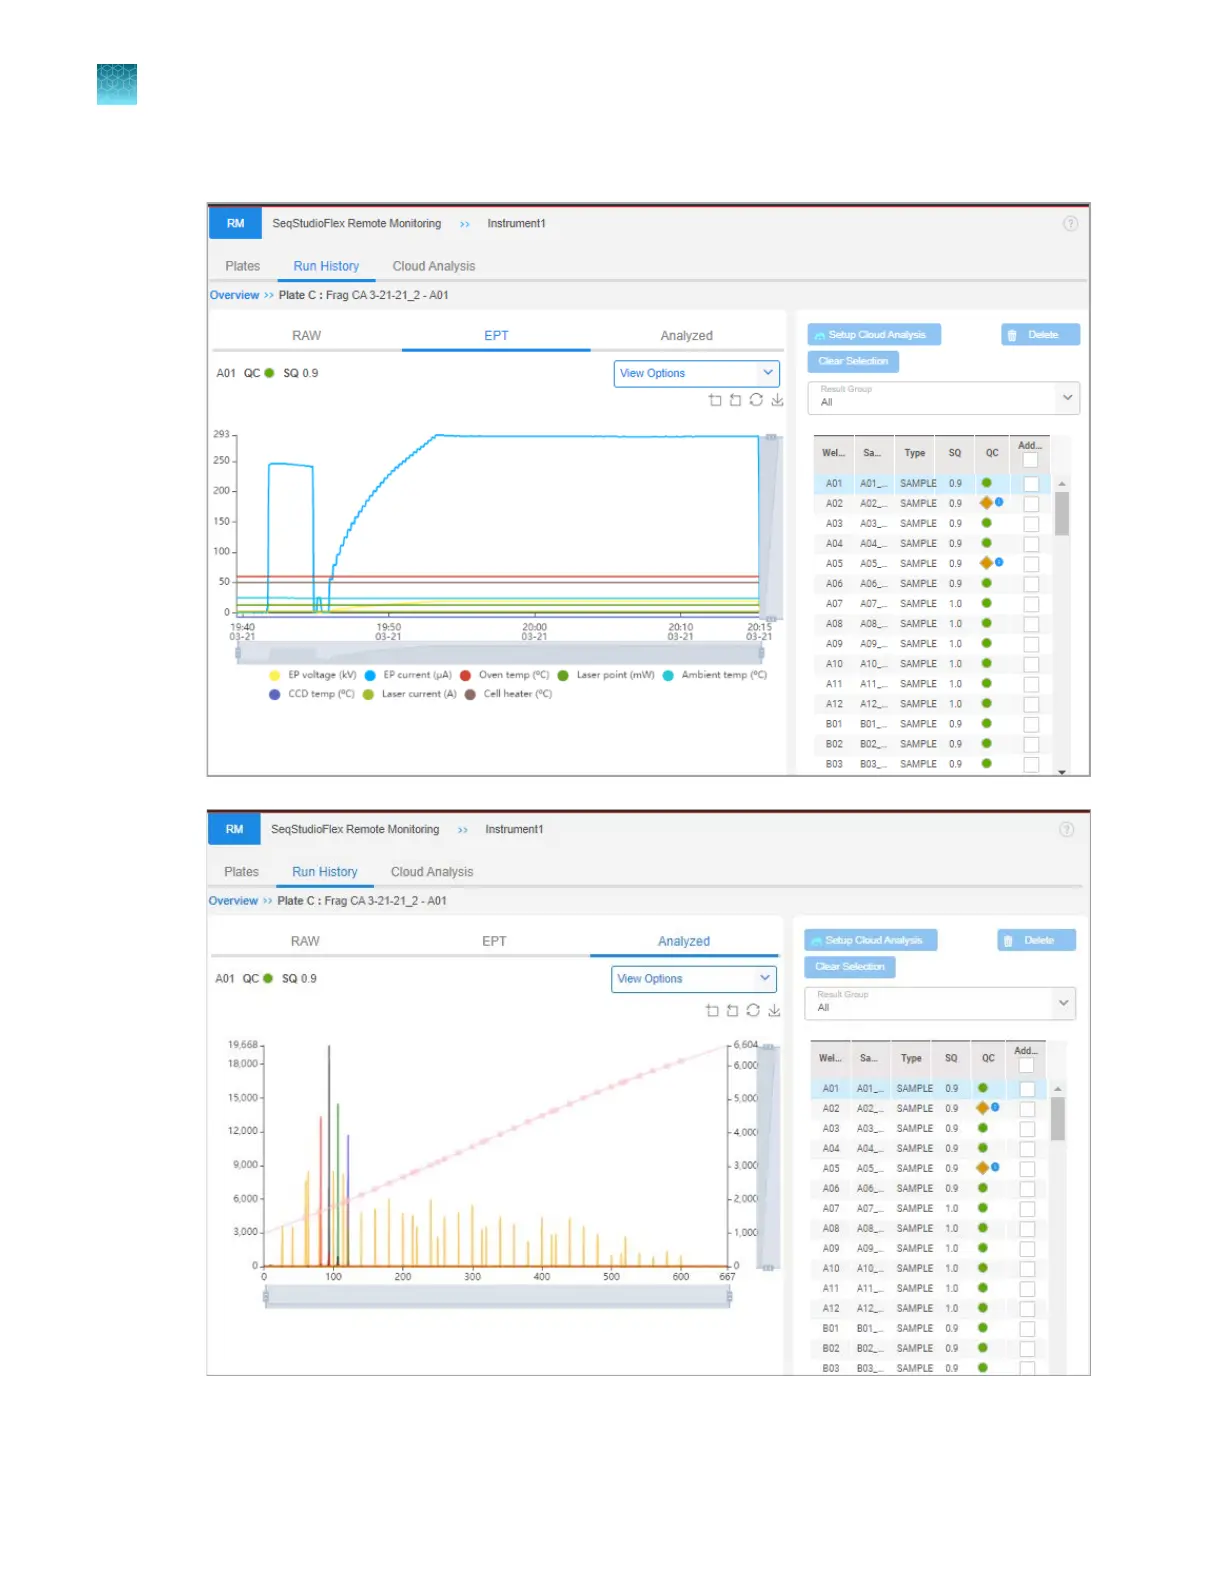
Task: Click the blue RM logo in upper screenshot
Action: pyautogui.click(x=235, y=223)
